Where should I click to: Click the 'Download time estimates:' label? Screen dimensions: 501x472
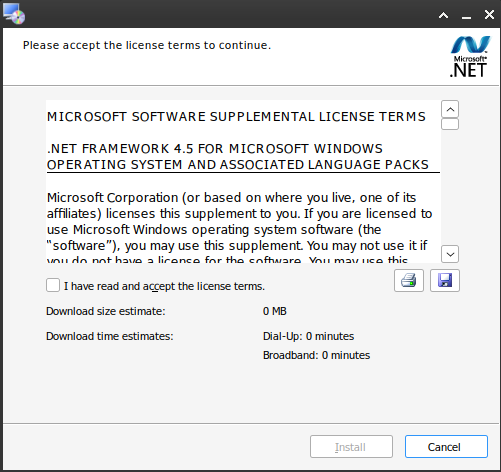point(110,336)
